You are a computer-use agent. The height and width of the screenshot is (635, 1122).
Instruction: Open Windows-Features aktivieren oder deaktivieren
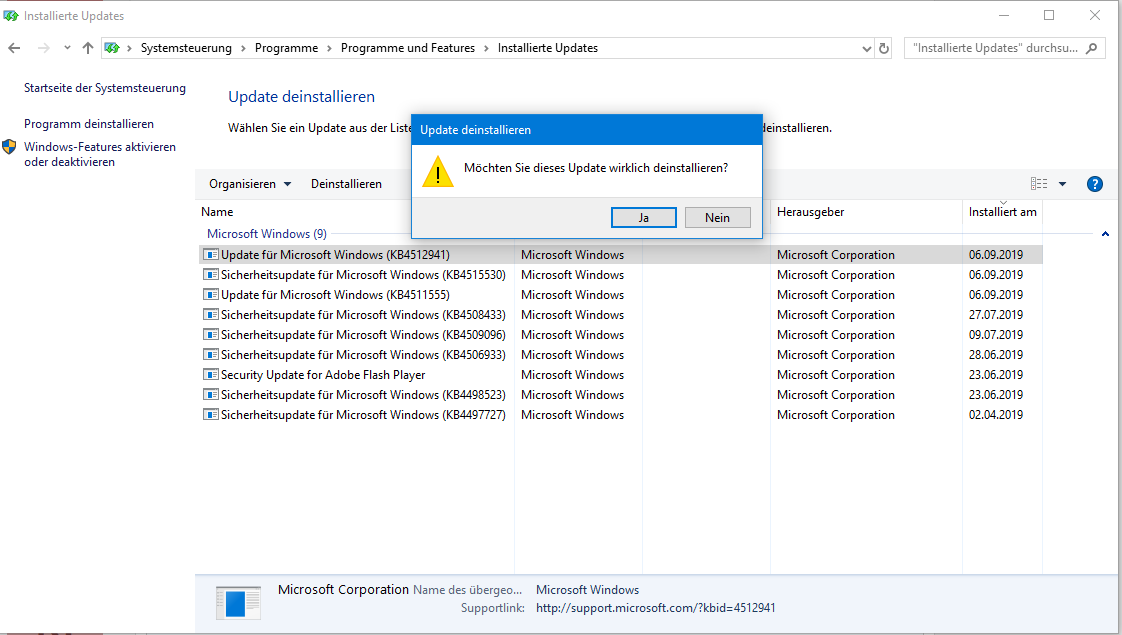(x=99, y=154)
